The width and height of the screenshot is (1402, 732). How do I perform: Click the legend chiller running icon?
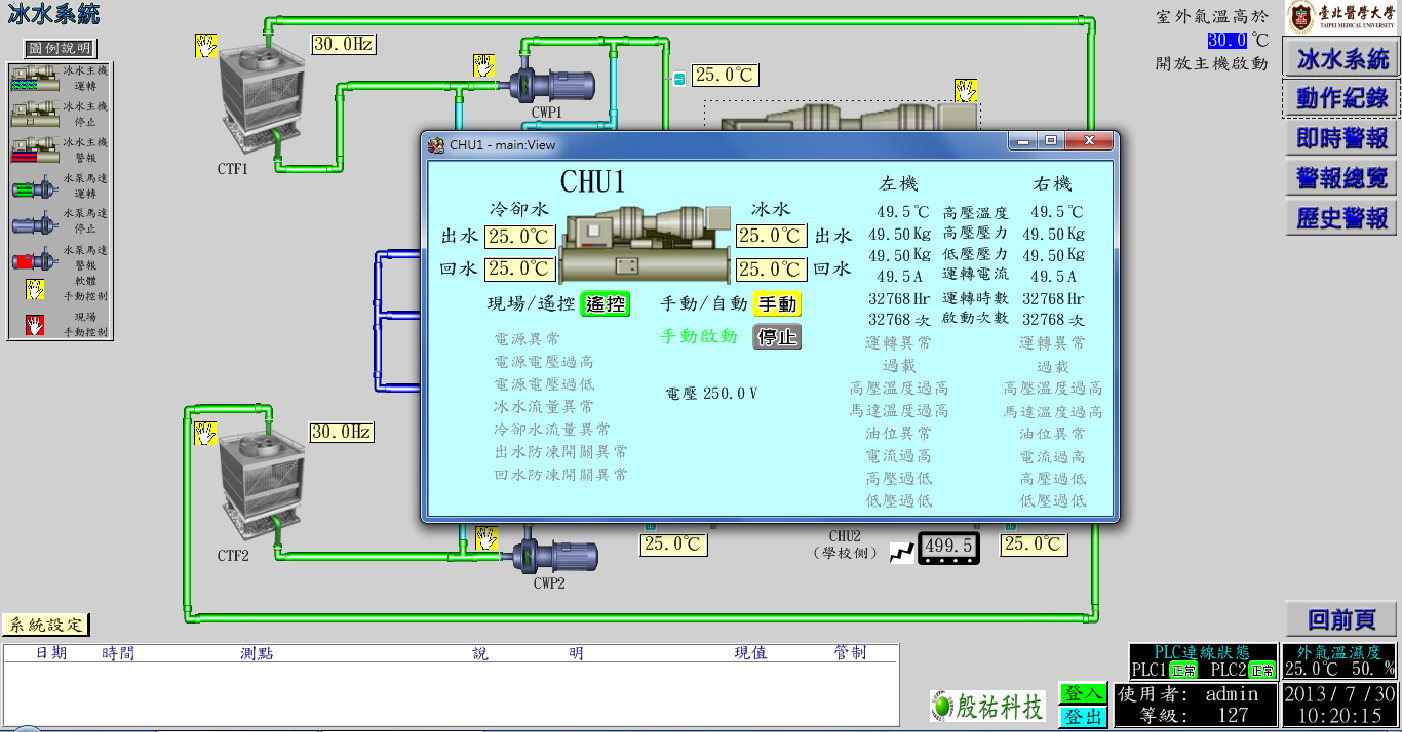pos(34,79)
